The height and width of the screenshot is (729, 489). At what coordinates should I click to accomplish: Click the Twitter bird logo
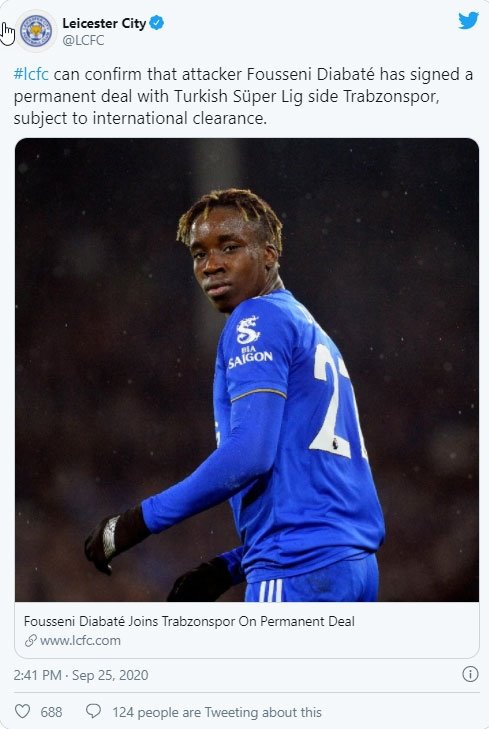click(x=468, y=20)
